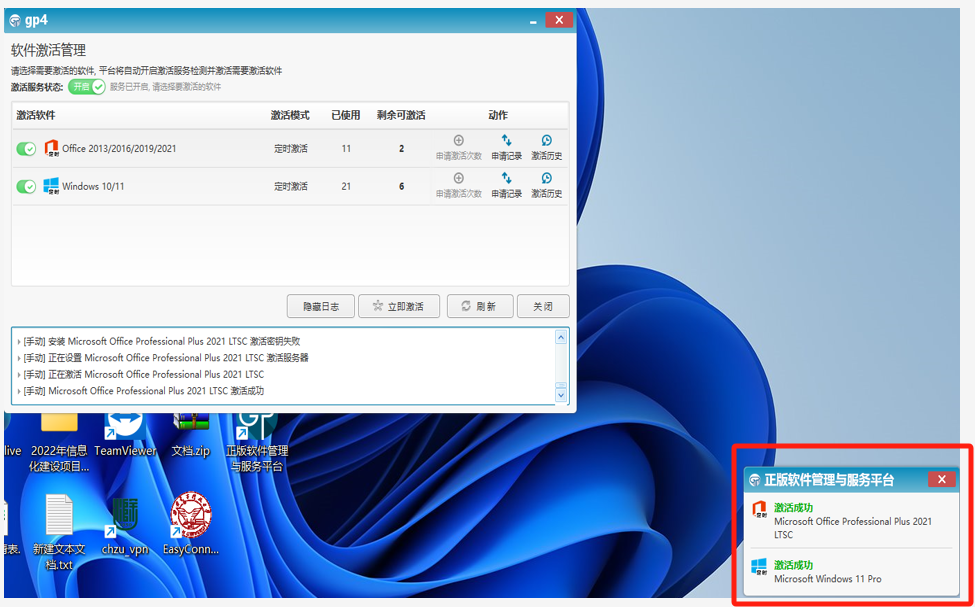975x607 pixels.
Task: Click the 已使用 column header
Action: coord(346,115)
